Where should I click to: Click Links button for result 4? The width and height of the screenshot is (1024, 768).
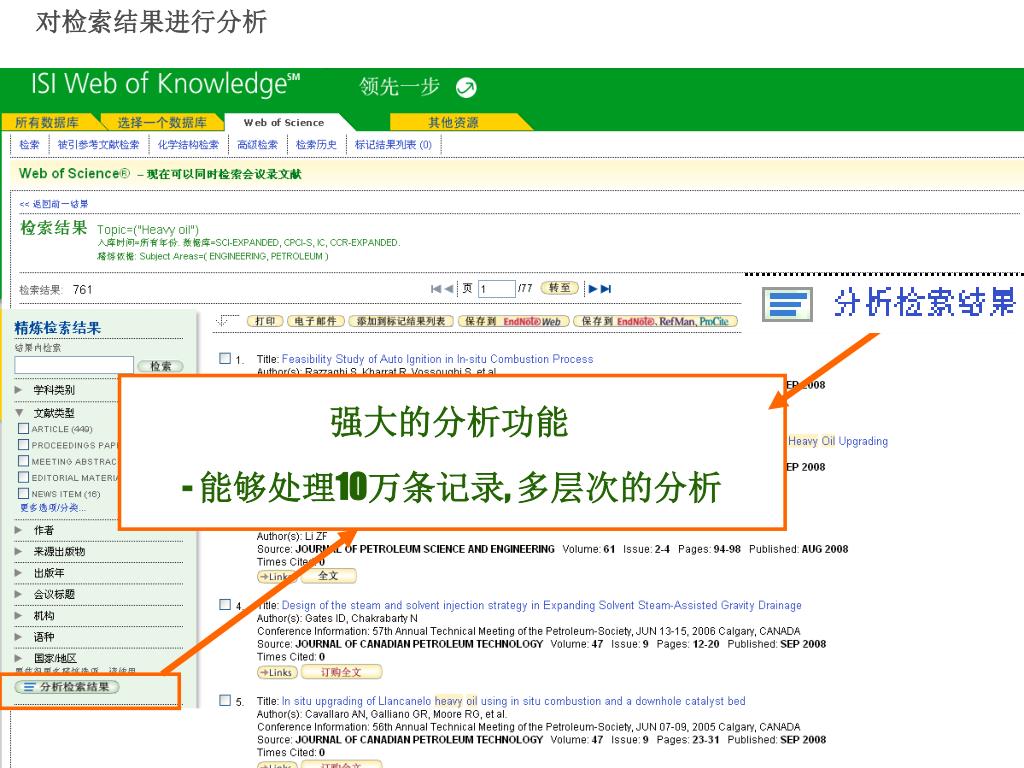click(x=278, y=672)
